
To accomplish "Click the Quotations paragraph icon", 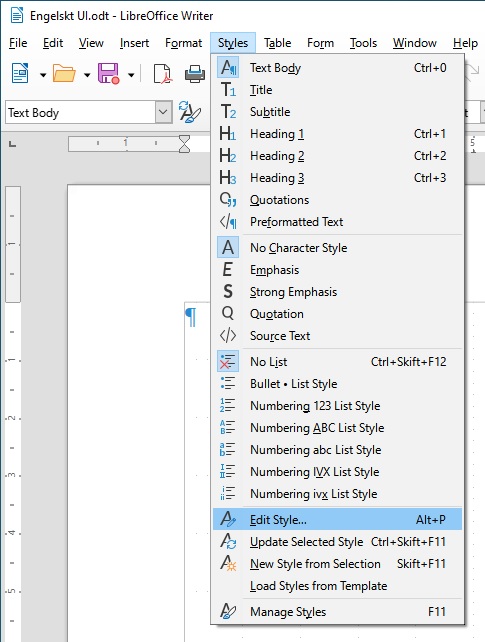I will click(228, 200).
